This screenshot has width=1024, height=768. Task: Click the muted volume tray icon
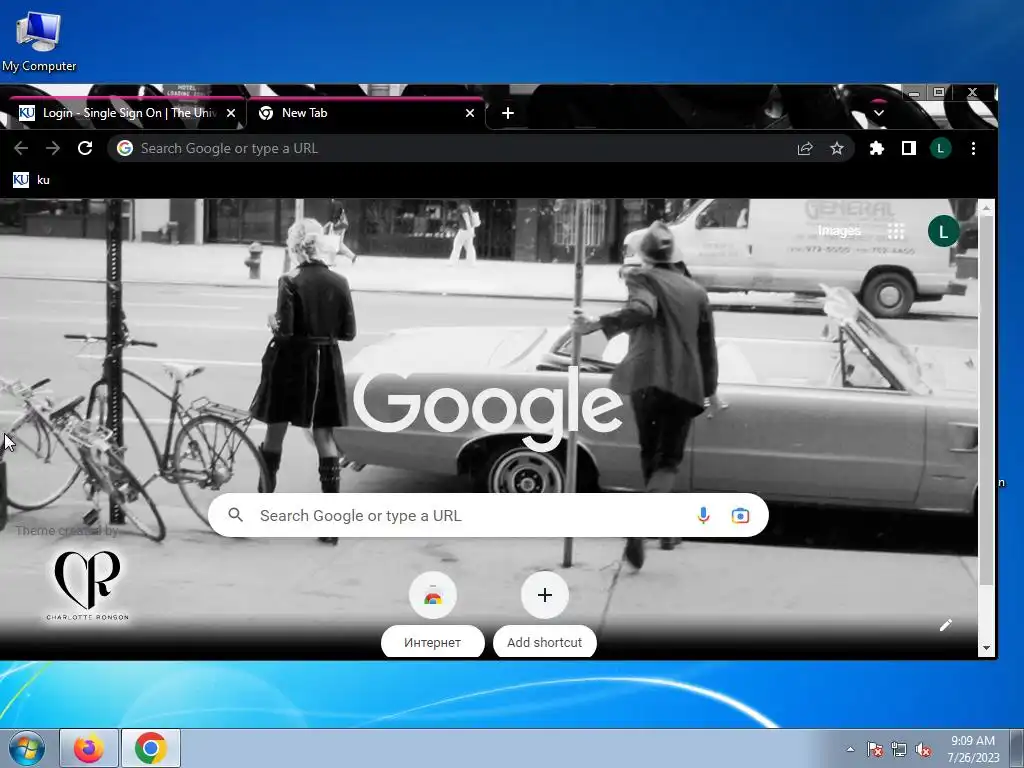pos(923,749)
